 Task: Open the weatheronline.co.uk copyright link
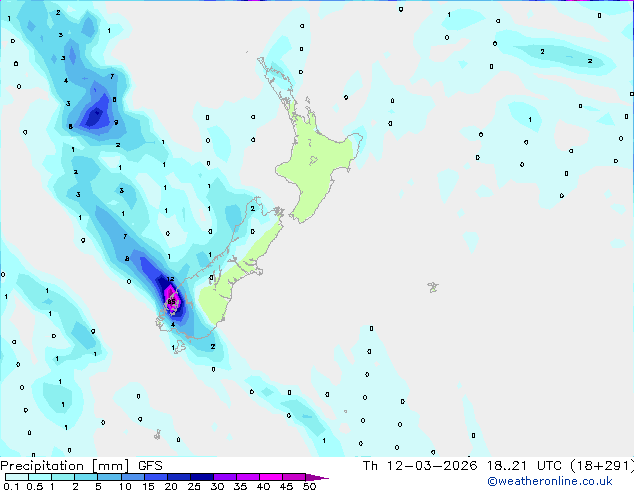click(x=550, y=481)
